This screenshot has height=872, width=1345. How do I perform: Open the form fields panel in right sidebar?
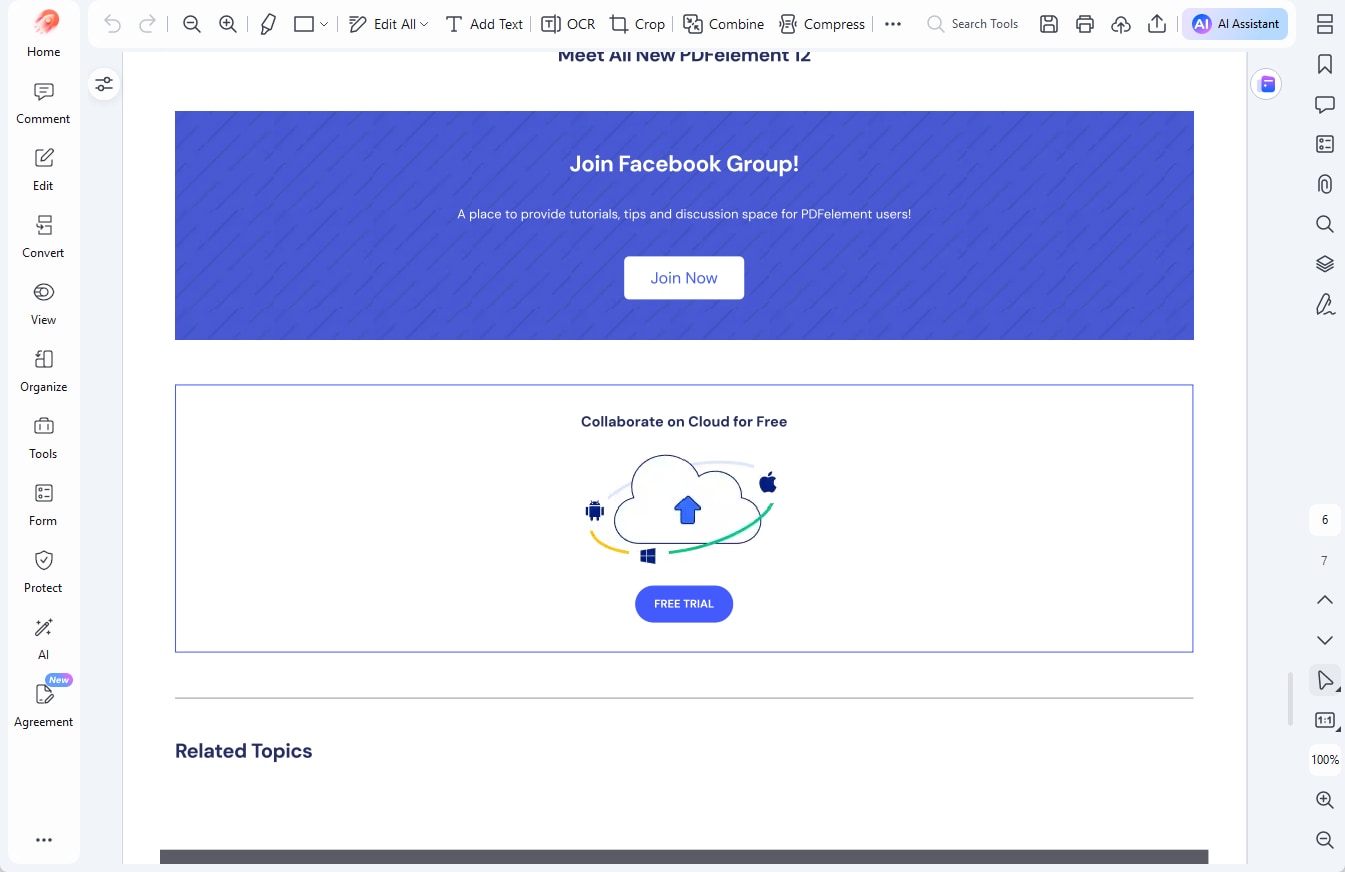point(1325,144)
